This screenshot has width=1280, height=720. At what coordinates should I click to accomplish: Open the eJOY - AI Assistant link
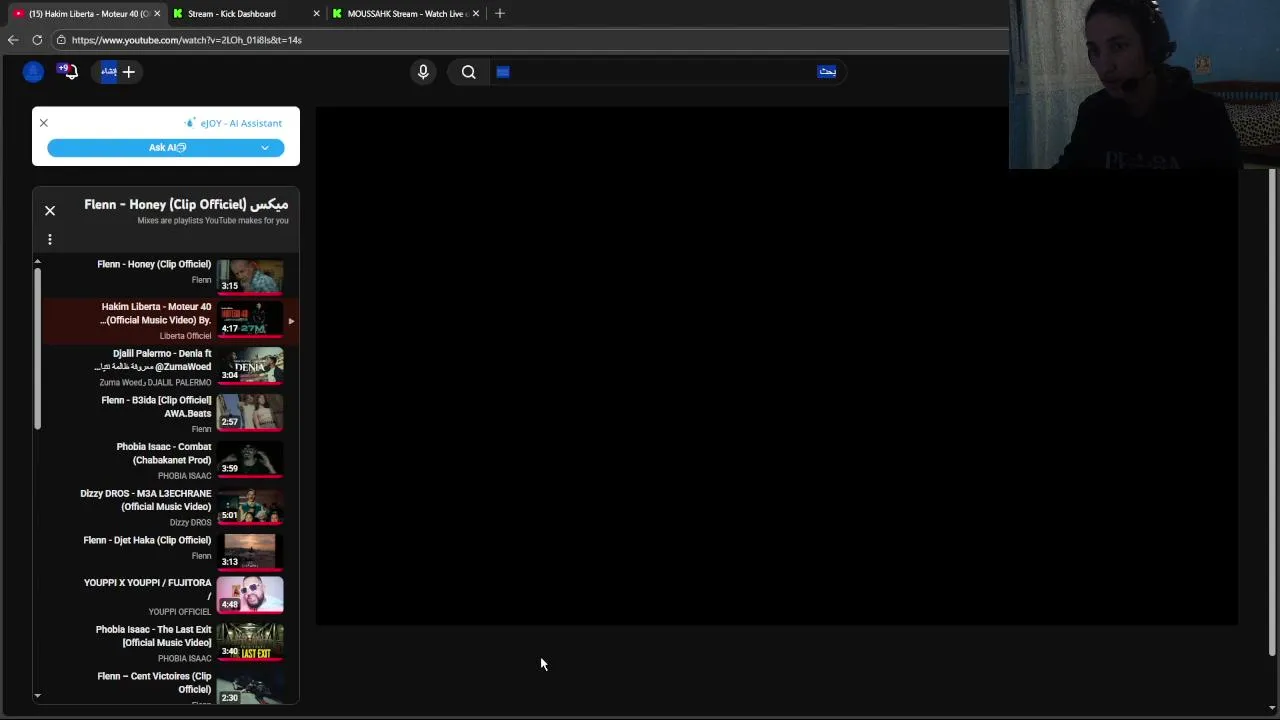[x=234, y=123]
